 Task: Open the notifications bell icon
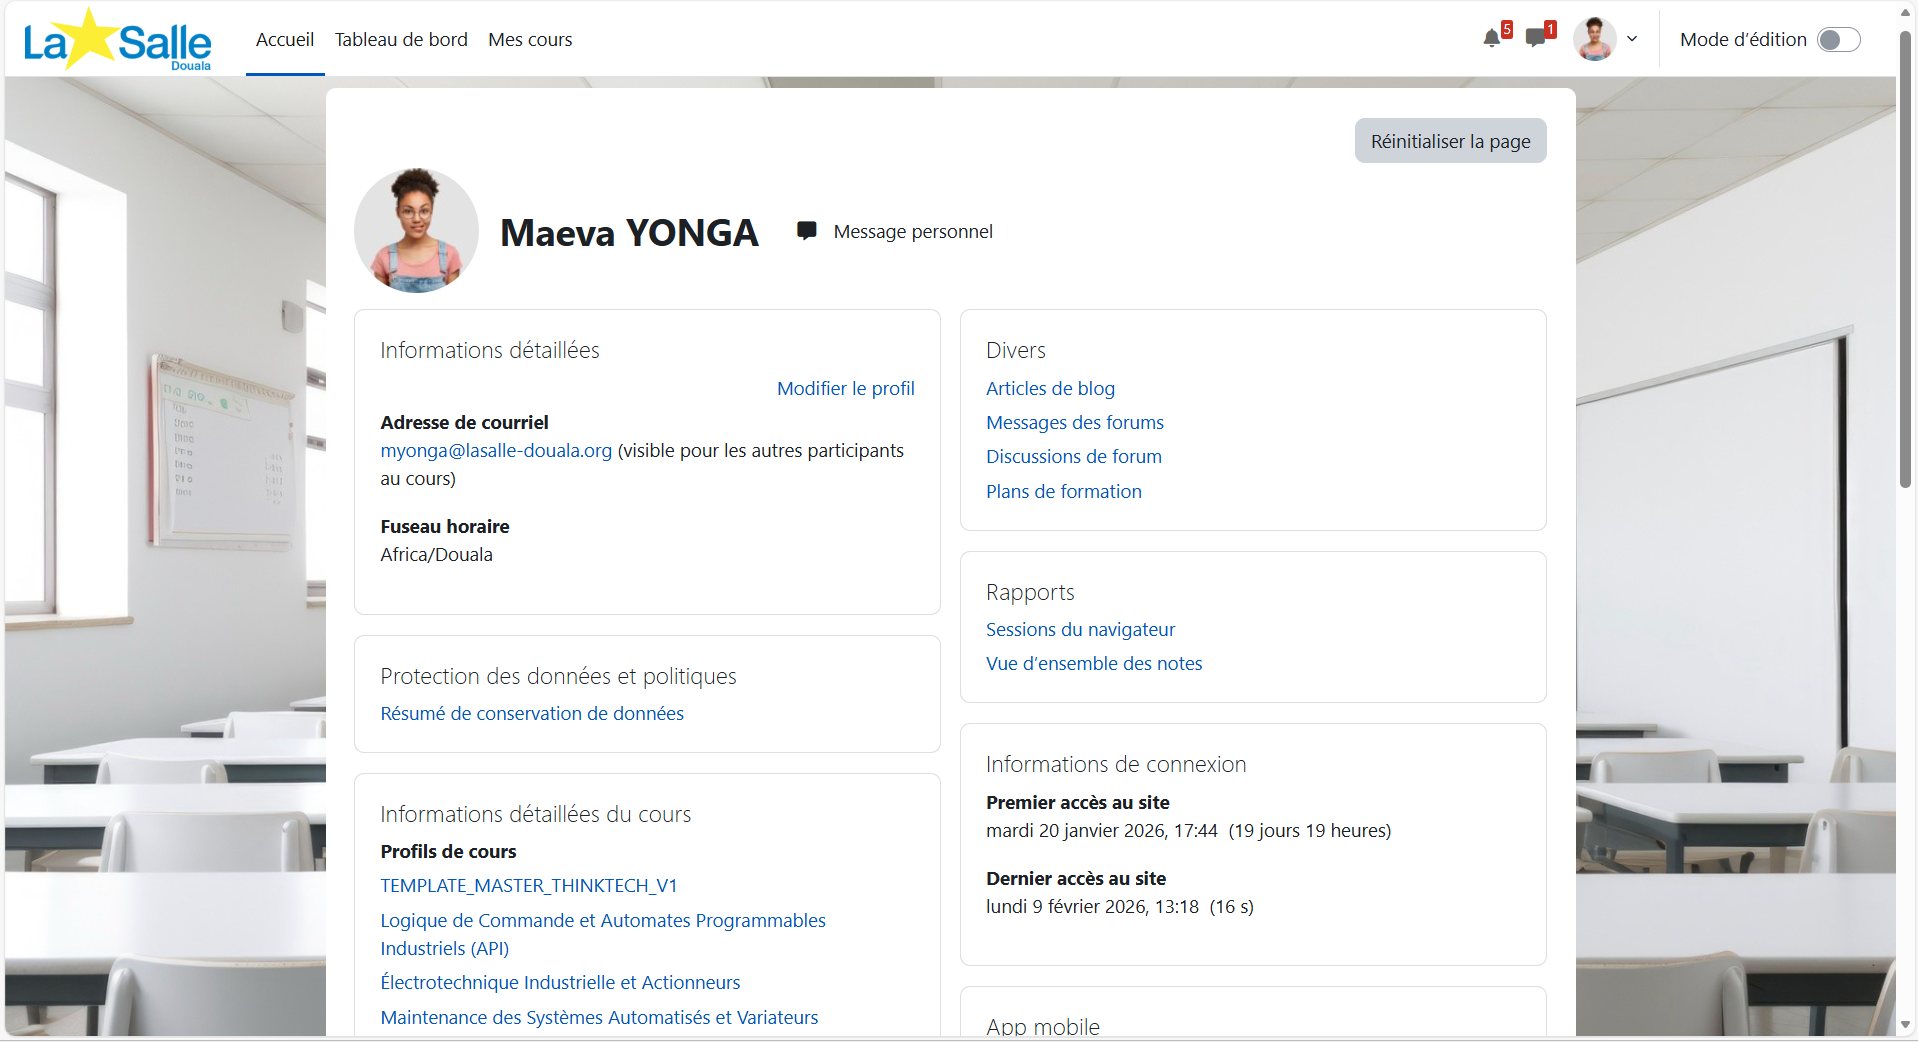coord(1491,39)
